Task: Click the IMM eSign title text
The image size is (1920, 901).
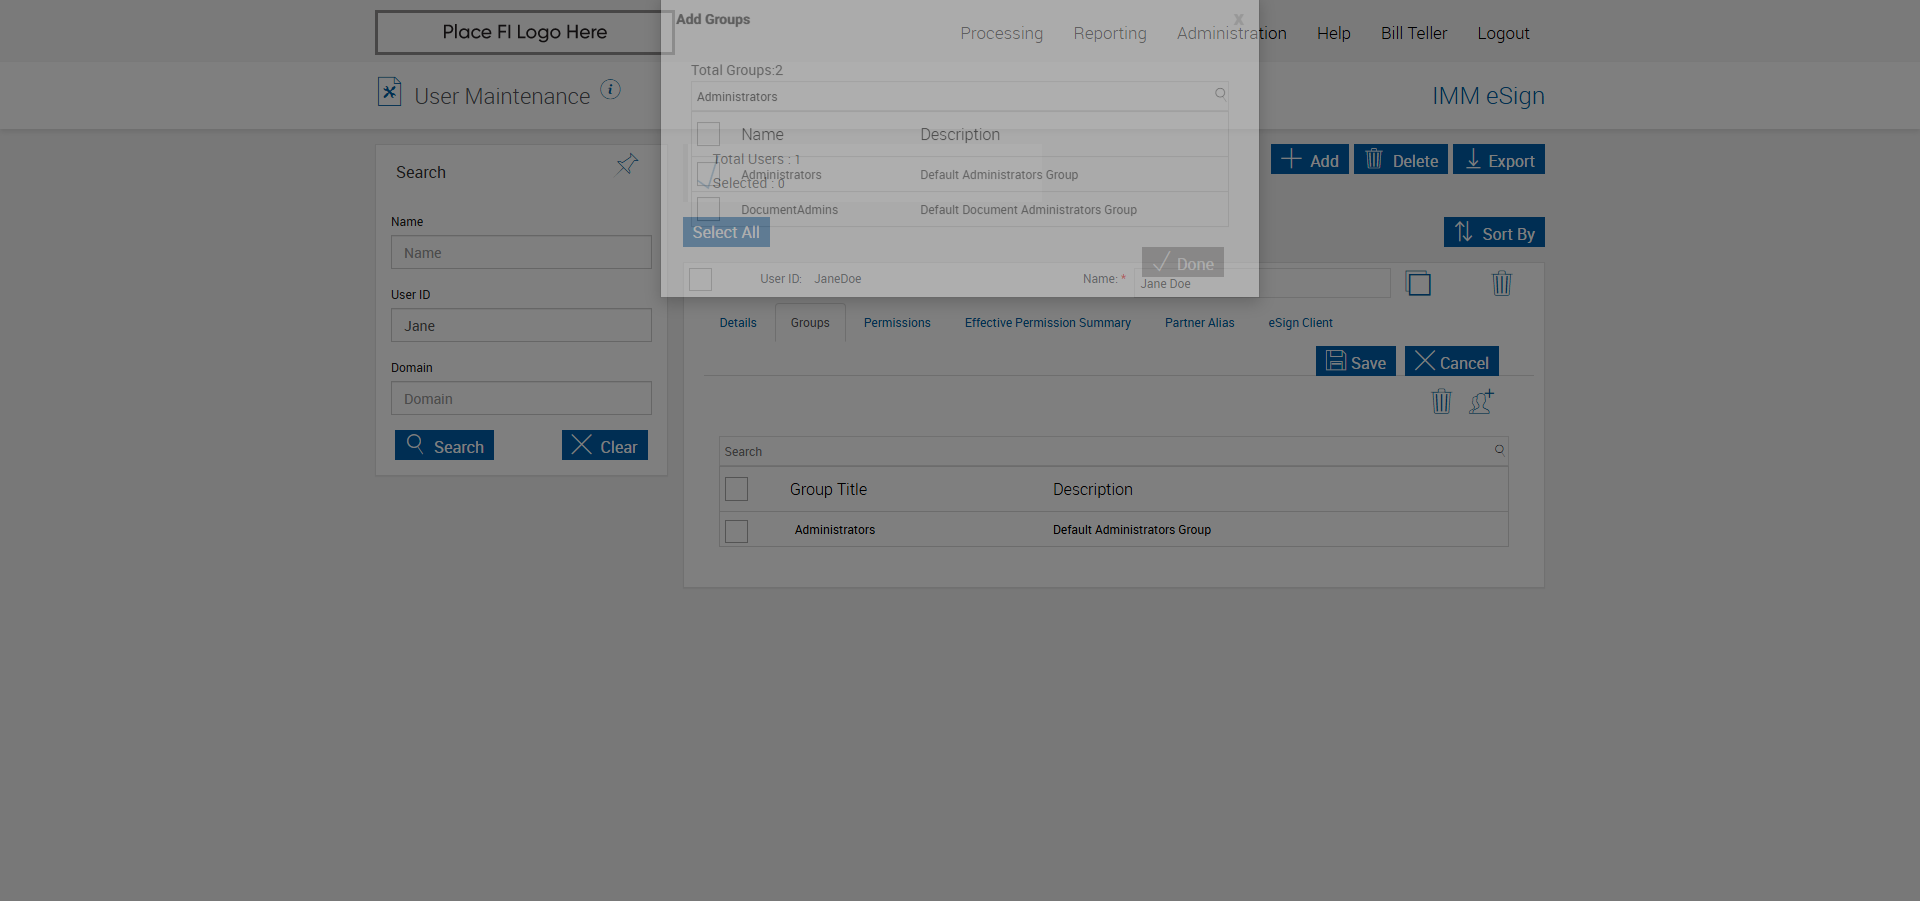Action: [1488, 96]
